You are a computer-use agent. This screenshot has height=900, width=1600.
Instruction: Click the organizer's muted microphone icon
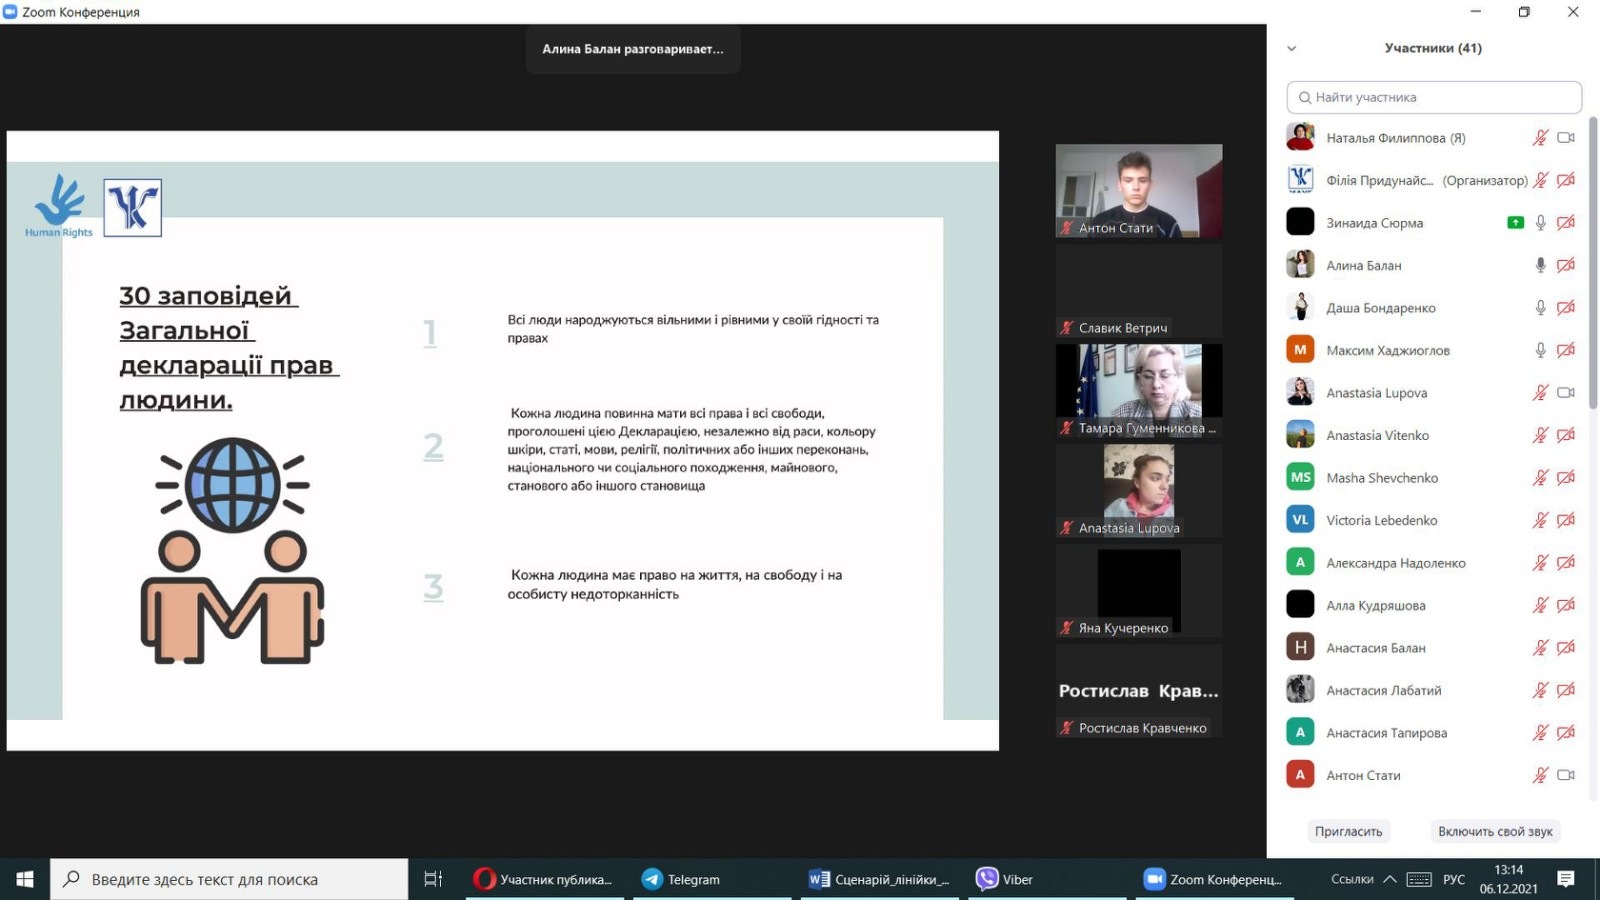pyautogui.click(x=1541, y=180)
